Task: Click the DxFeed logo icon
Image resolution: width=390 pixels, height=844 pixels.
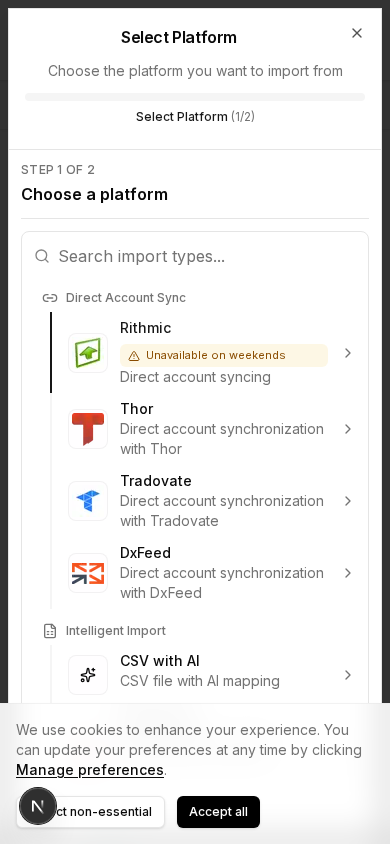Action: pos(88,573)
